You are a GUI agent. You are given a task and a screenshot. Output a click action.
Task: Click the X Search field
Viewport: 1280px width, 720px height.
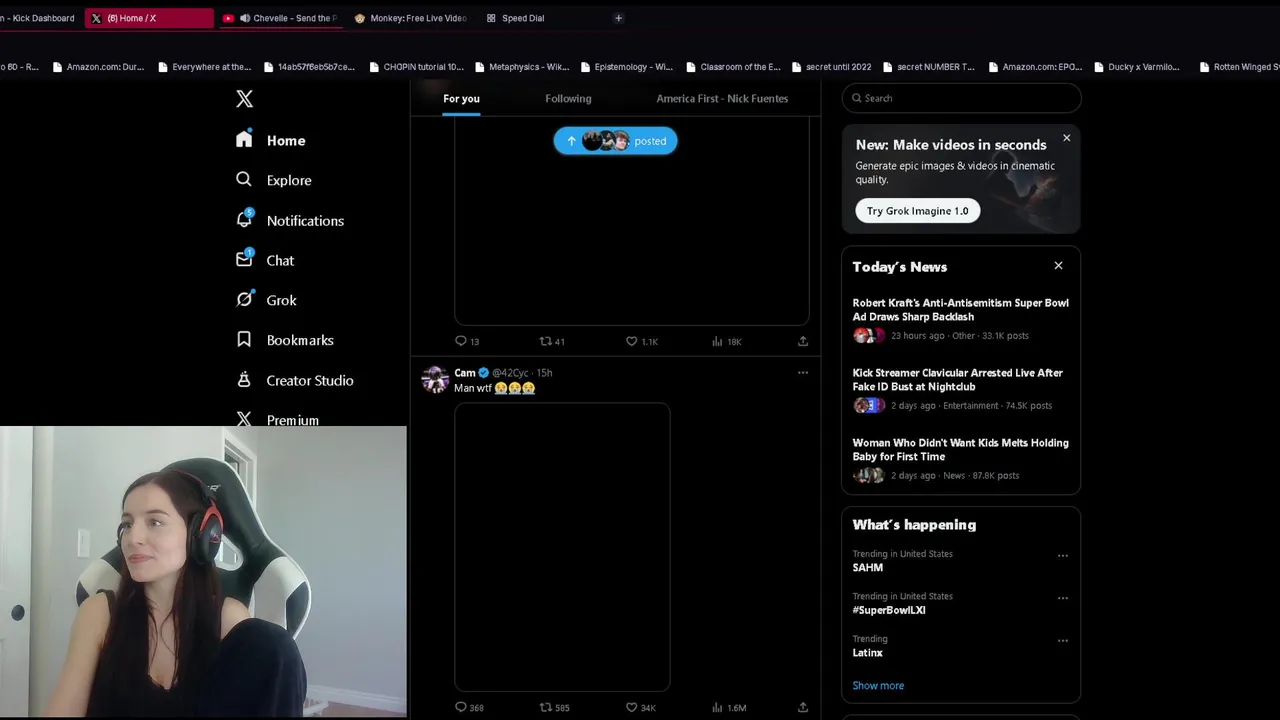961,98
